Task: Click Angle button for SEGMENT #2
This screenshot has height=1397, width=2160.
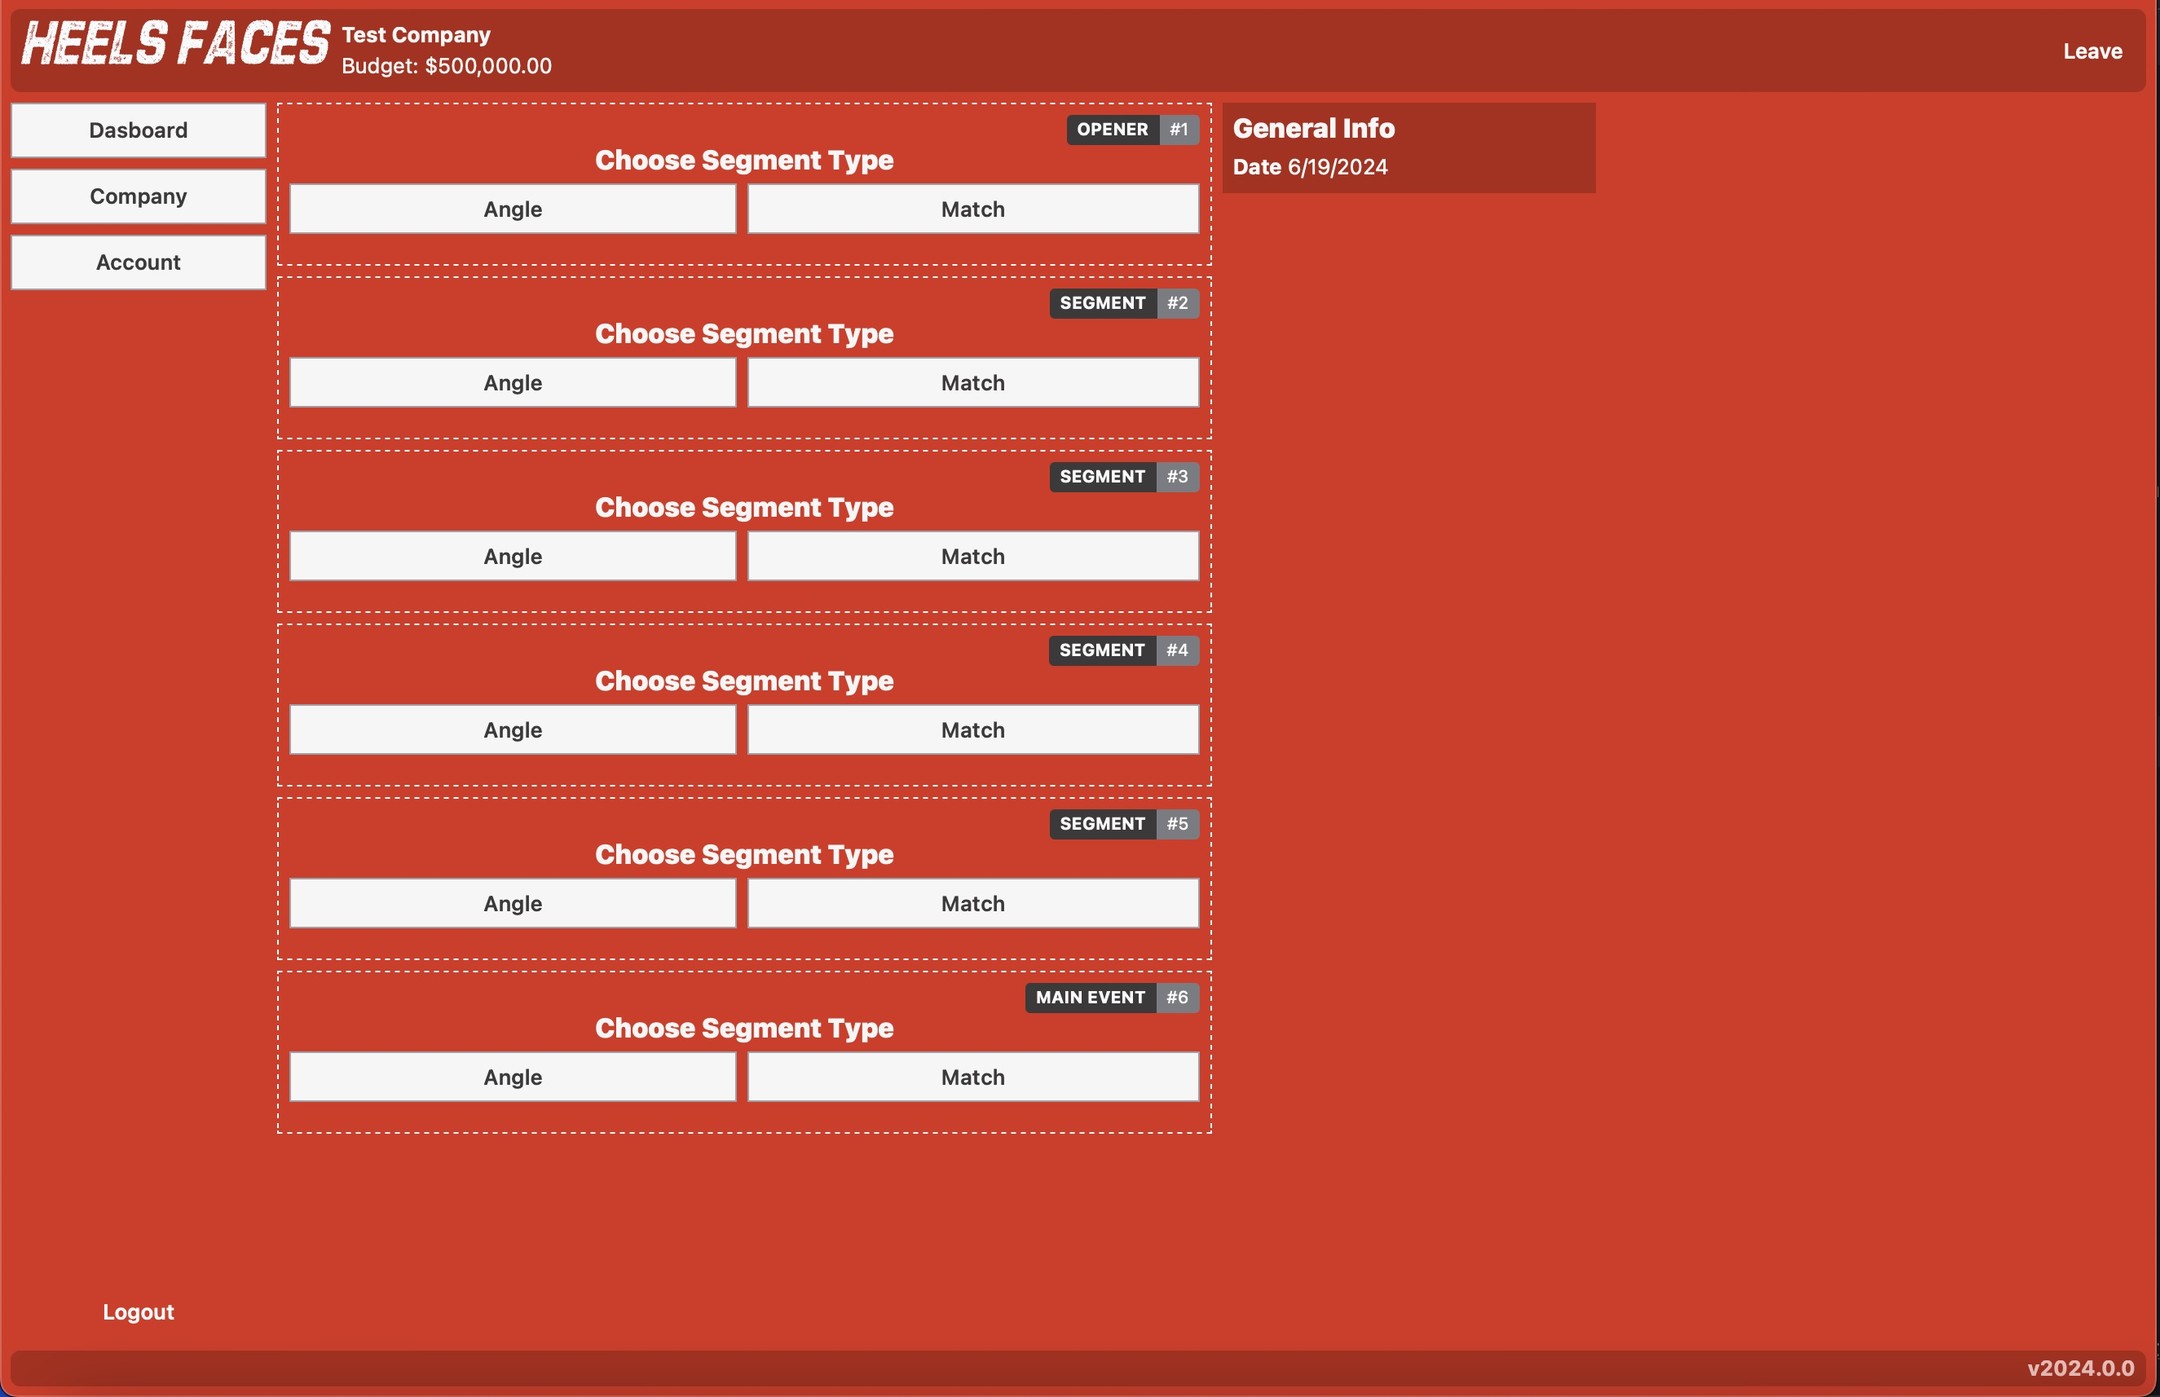Action: pos(513,381)
